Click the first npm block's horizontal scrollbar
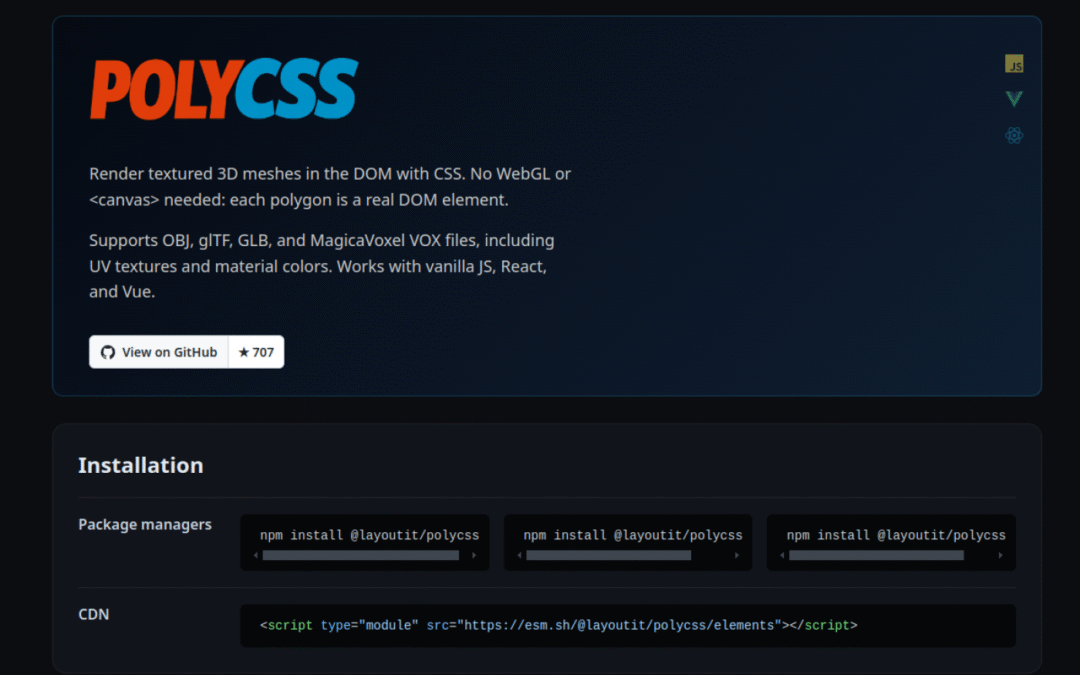Screen dimensions: 1080x675 (x=361, y=555)
